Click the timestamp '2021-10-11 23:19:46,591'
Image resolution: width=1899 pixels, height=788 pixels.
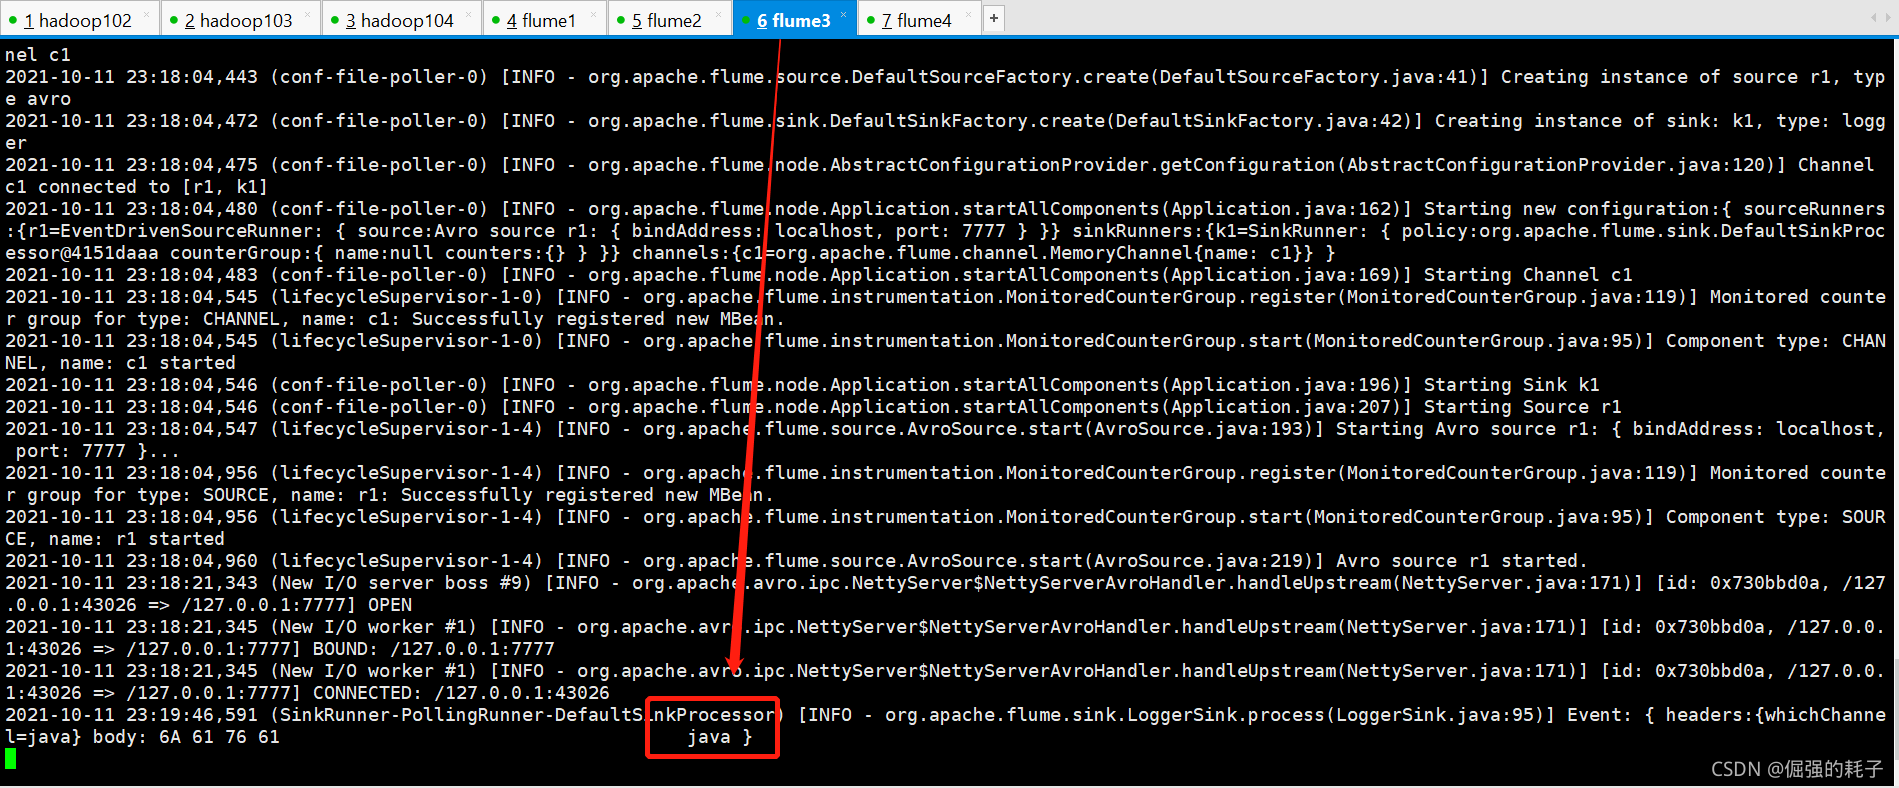[x=131, y=715]
